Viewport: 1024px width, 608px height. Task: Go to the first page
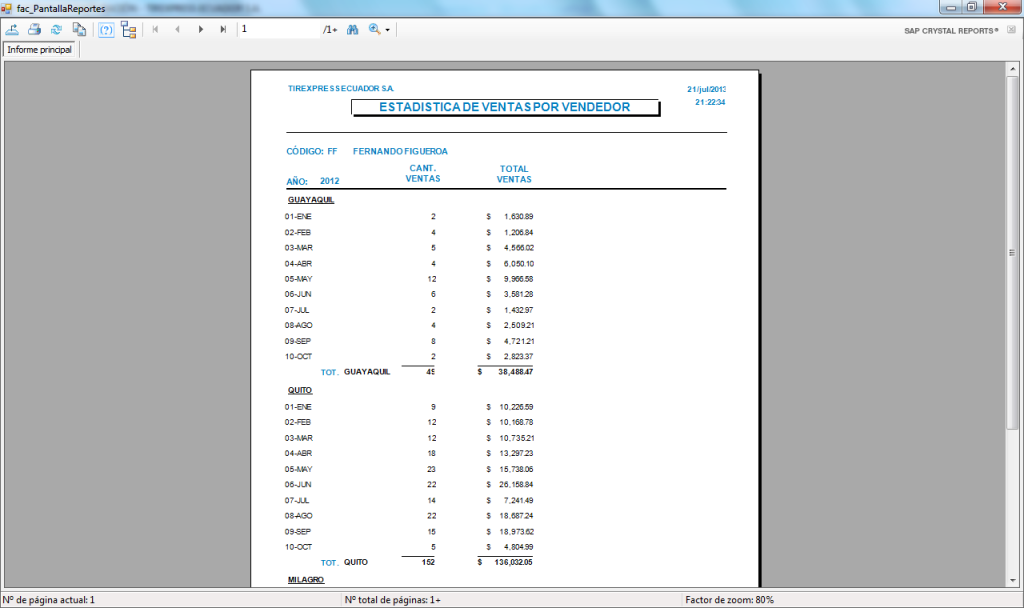click(155, 30)
